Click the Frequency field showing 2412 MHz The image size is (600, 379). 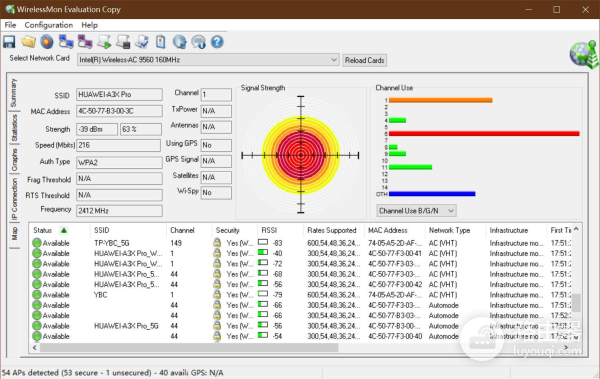tap(119, 211)
